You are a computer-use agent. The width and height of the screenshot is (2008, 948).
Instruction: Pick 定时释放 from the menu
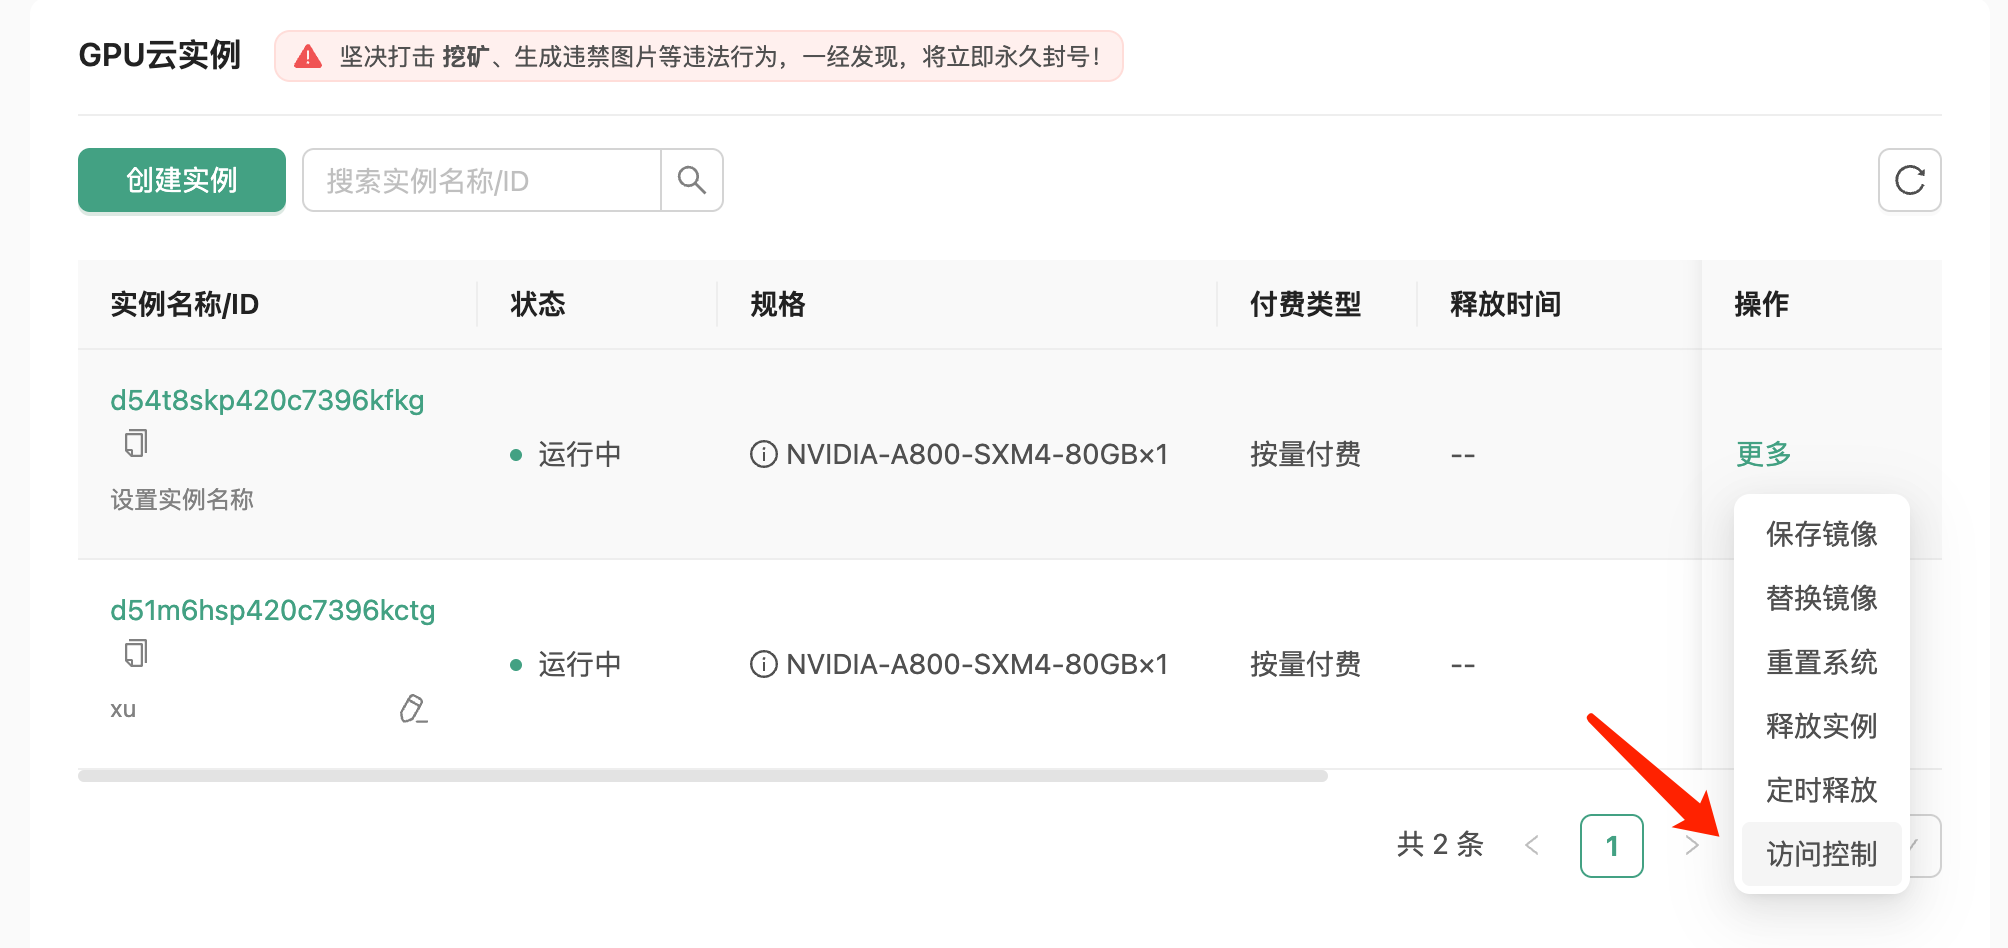[x=1821, y=790]
